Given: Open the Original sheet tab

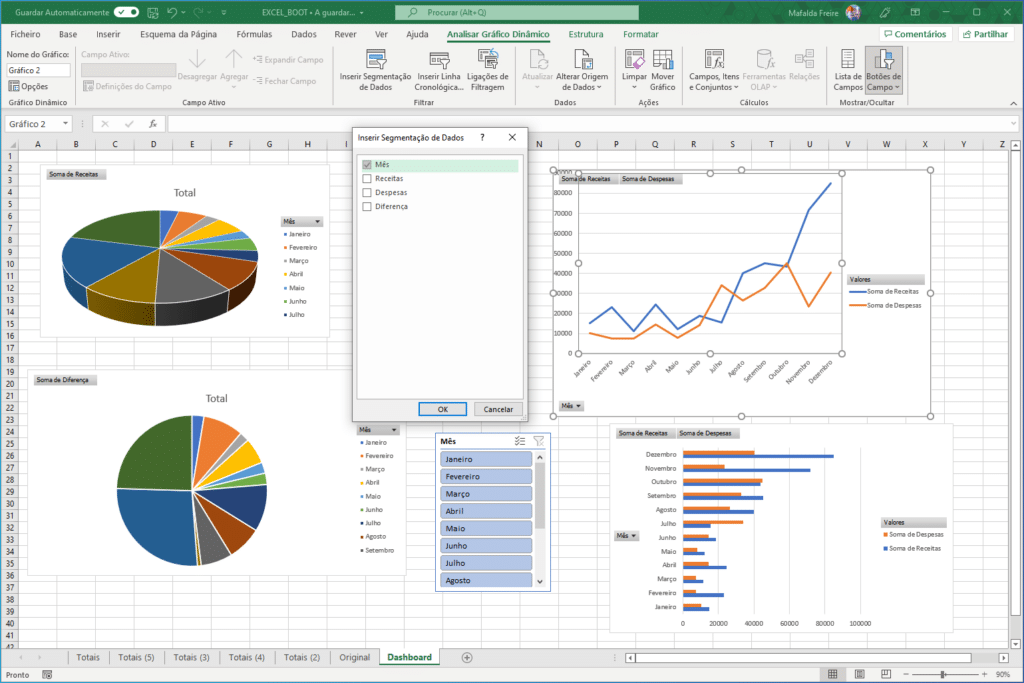Looking at the screenshot, I should (x=357, y=657).
